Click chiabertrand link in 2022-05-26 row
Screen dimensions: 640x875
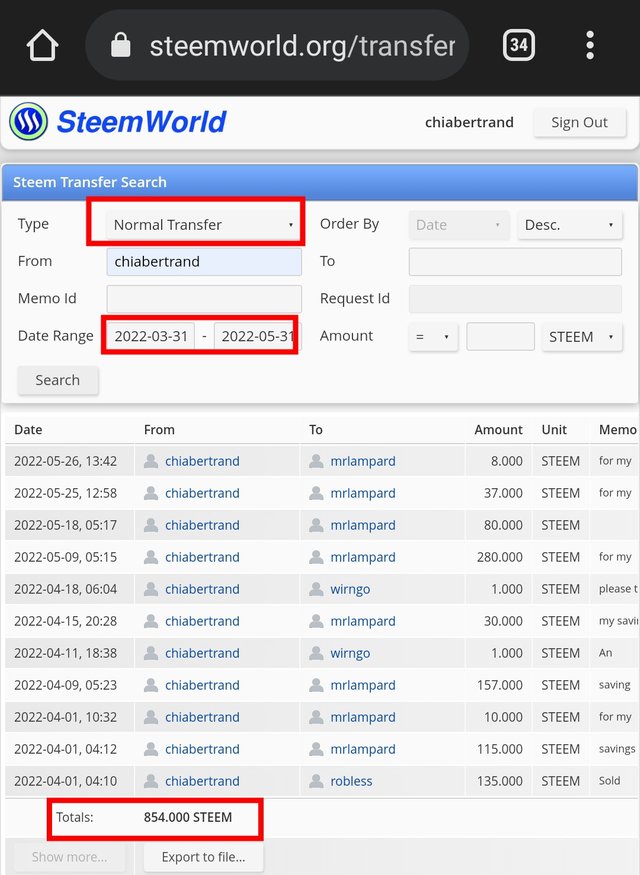[202, 461]
